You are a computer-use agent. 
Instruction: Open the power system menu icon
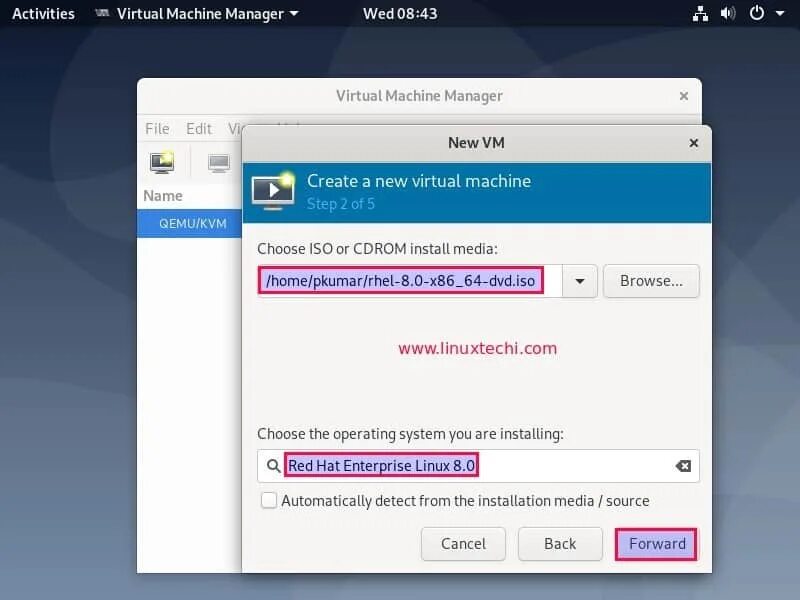(x=757, y=13)
